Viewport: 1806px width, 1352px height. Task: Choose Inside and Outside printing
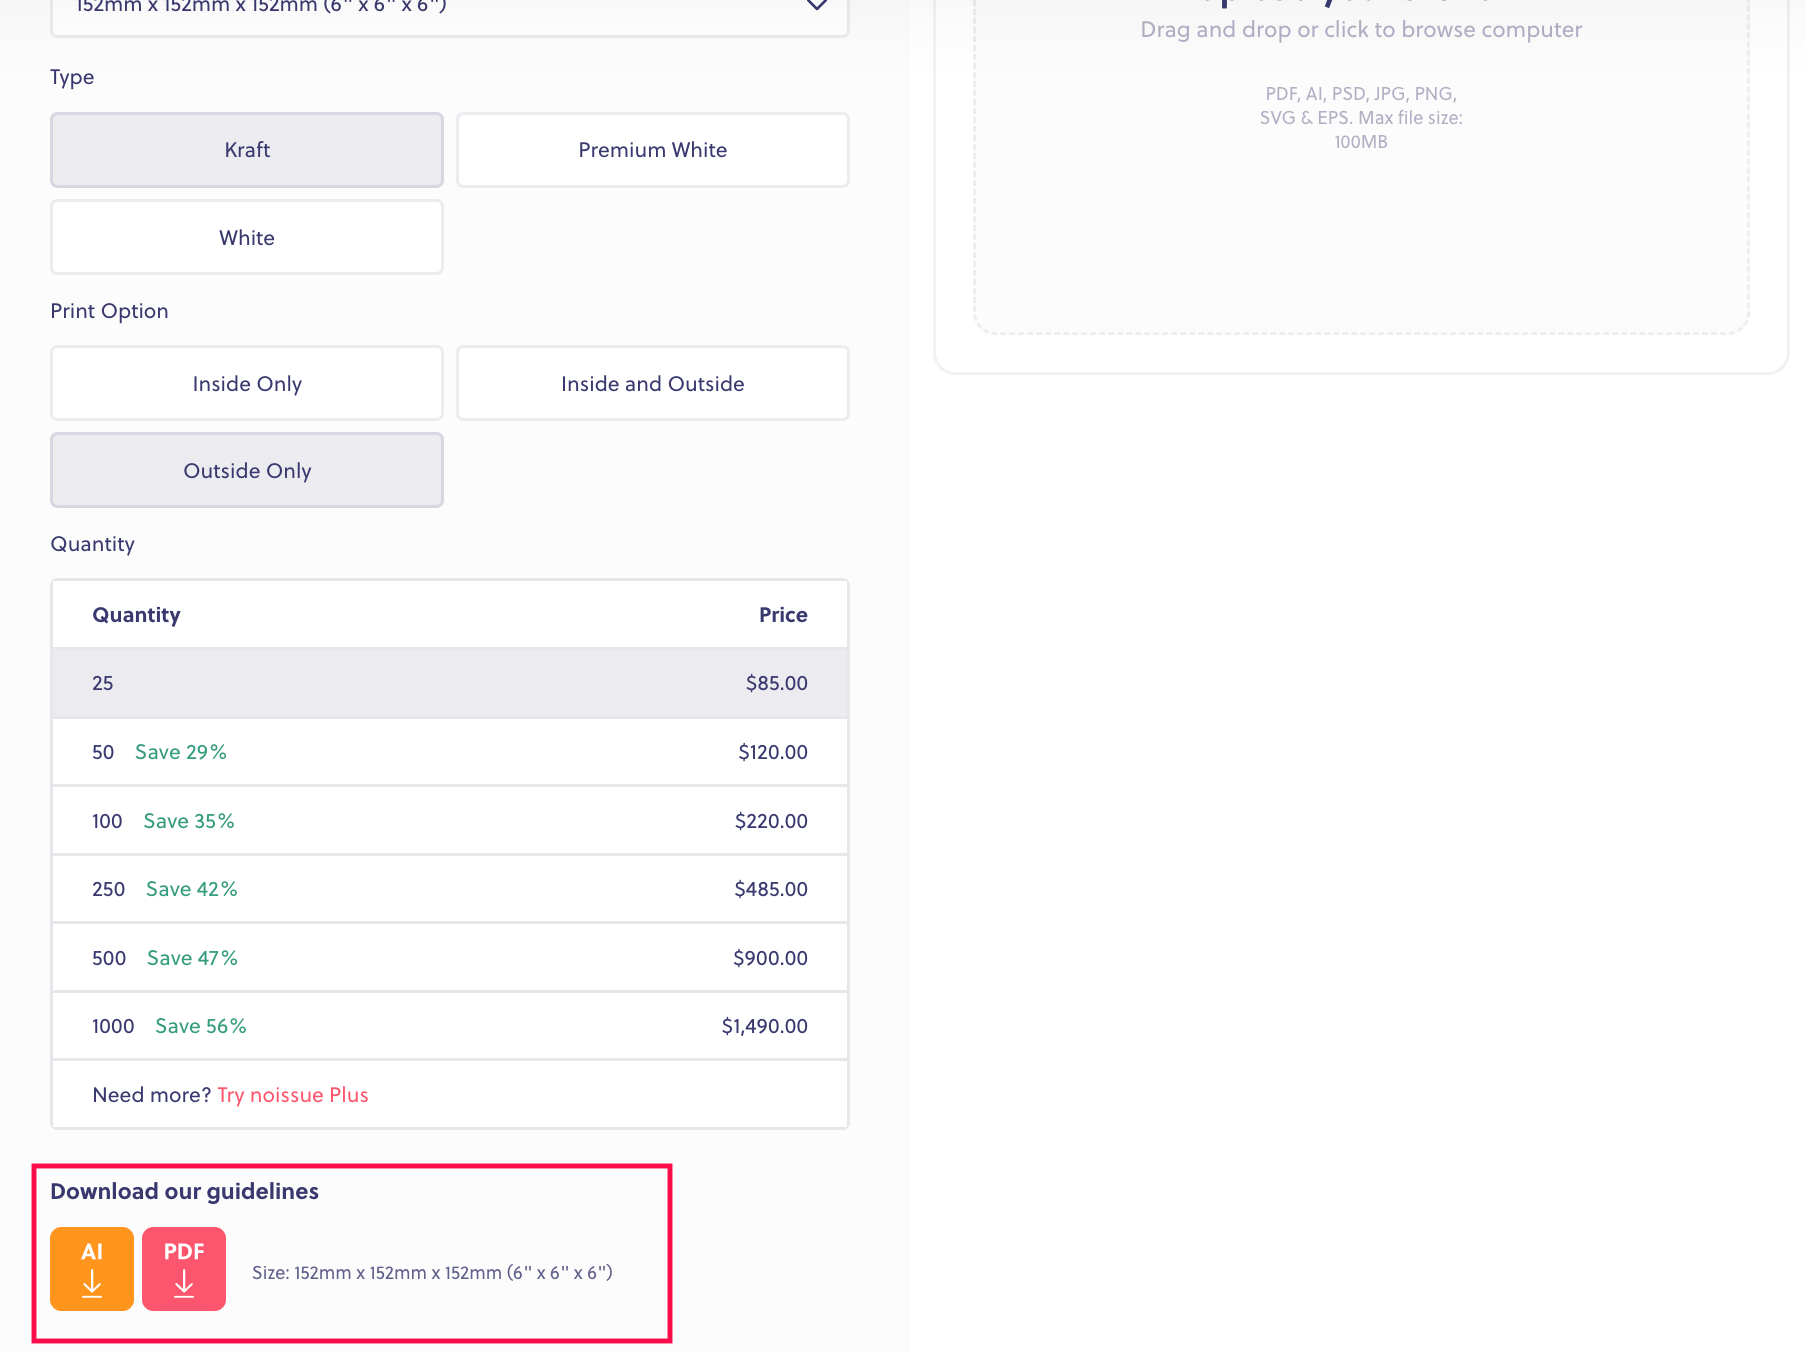click(x=652, y=384)
